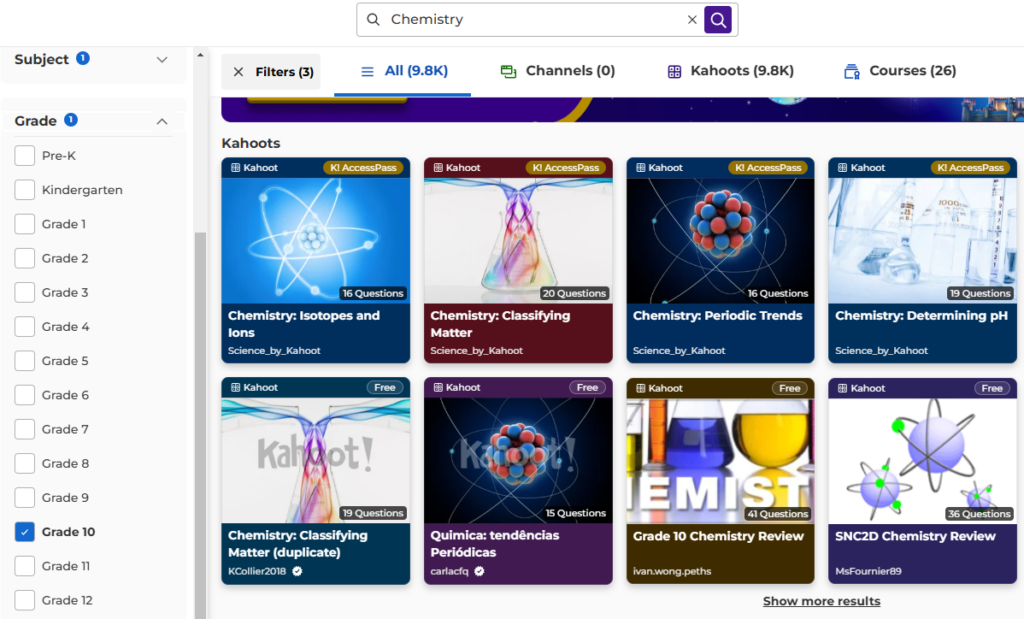Click the Kahoot type icon on Isotopes card
This screenshot has width=1024, height=619.
coord(236,168)
